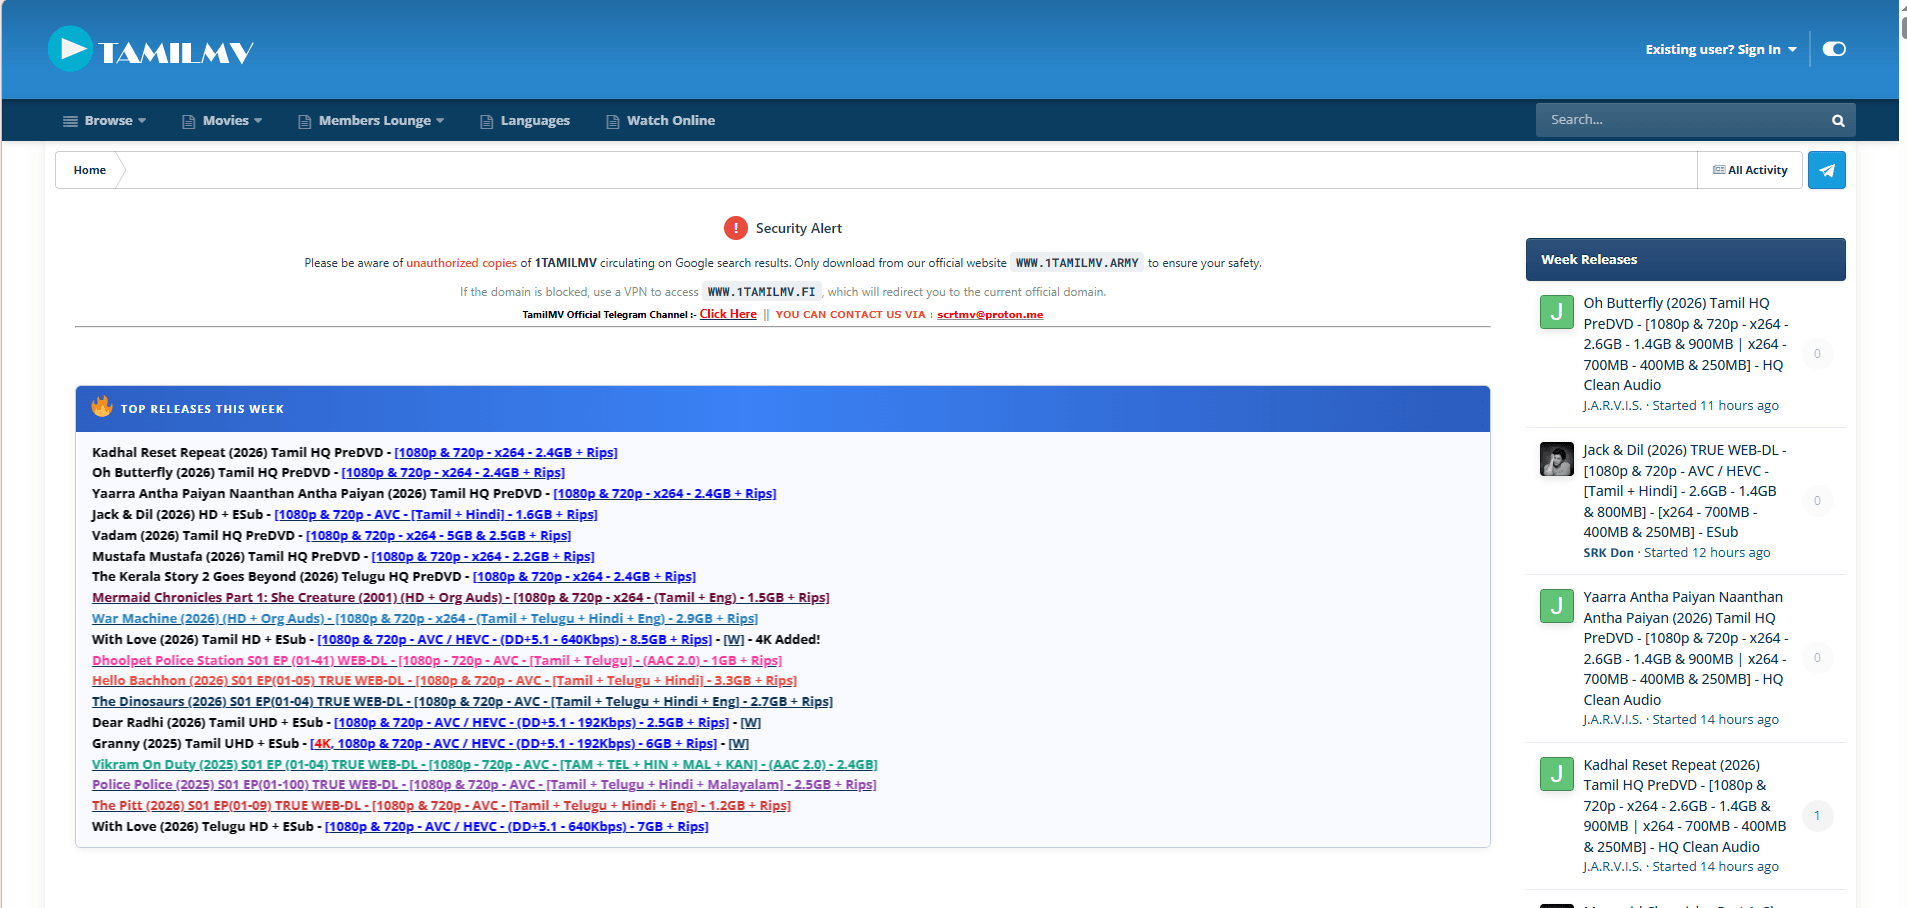The width and height of the screenshot is (1907, 908).
Task: Open the Telegram paper-plane button
Action: [x=1826, y=170]
